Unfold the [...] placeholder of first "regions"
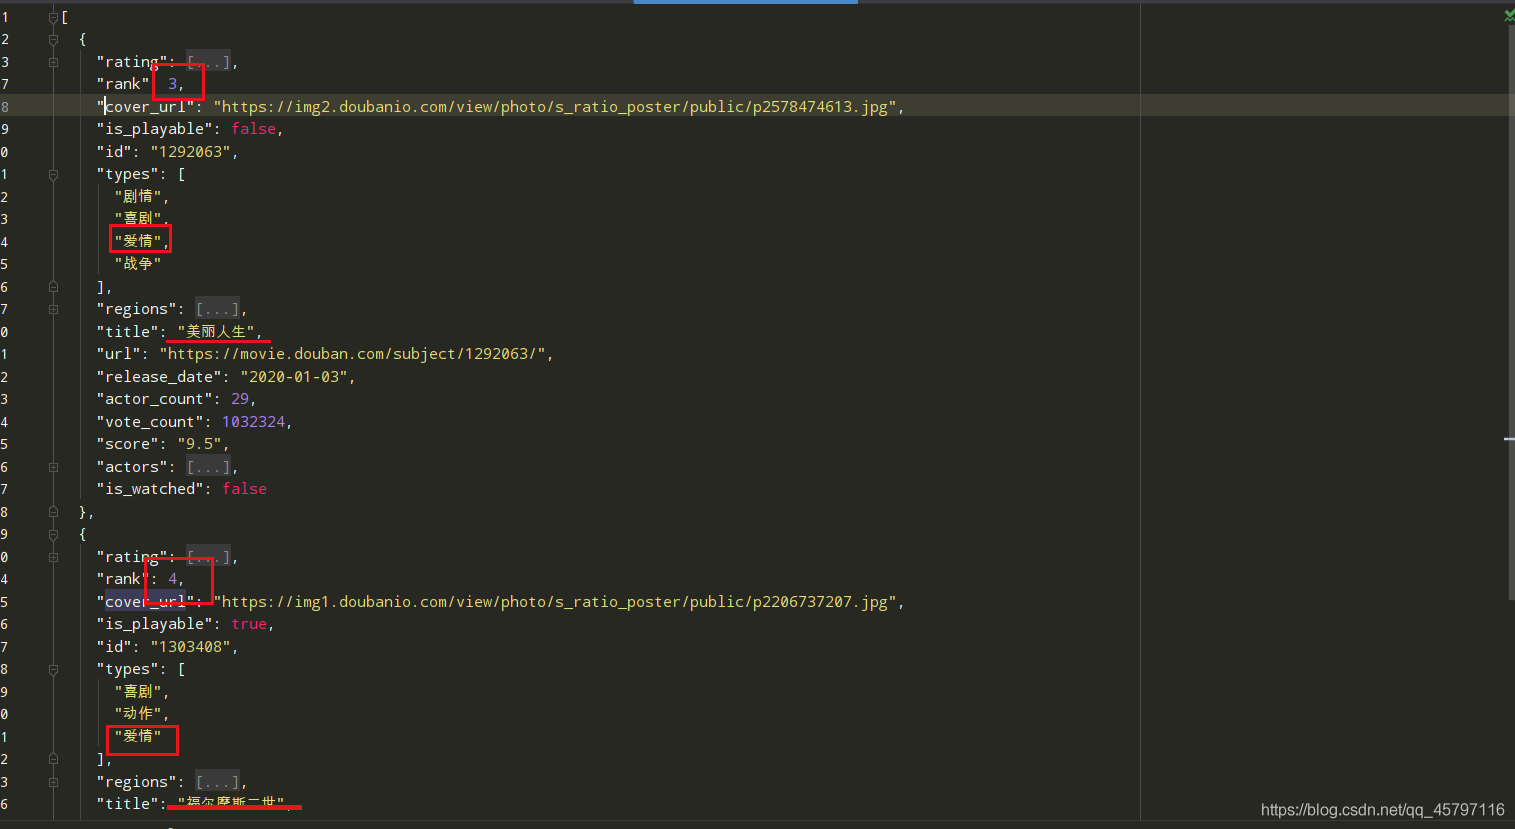Screen dimensions: 1515x829 217,309
